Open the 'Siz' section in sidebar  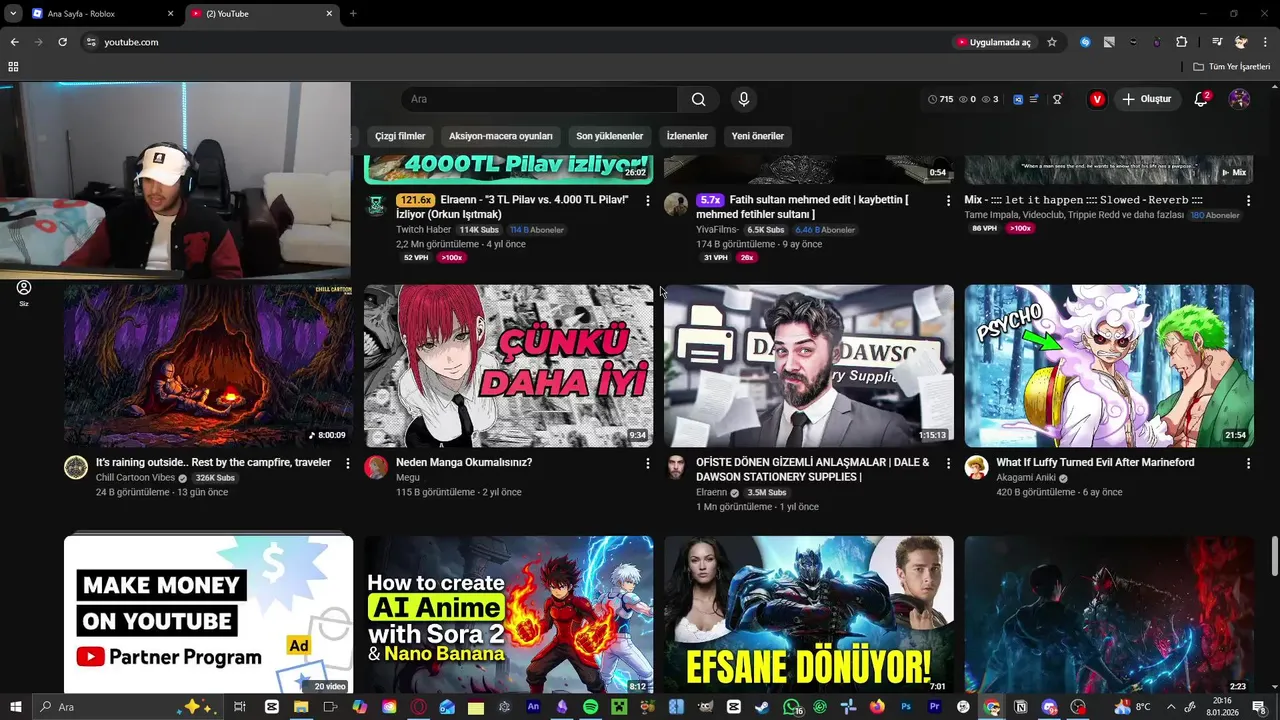tap(24, 292)
